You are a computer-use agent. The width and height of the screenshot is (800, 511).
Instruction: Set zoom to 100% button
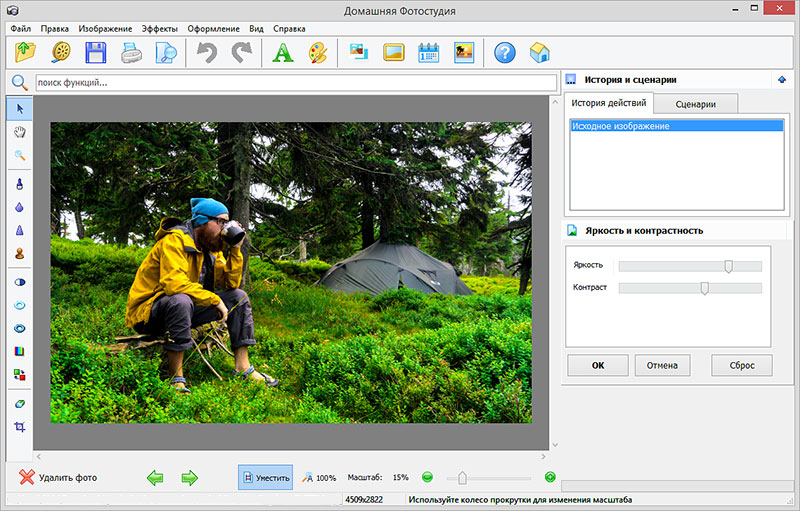click(319, 477)
